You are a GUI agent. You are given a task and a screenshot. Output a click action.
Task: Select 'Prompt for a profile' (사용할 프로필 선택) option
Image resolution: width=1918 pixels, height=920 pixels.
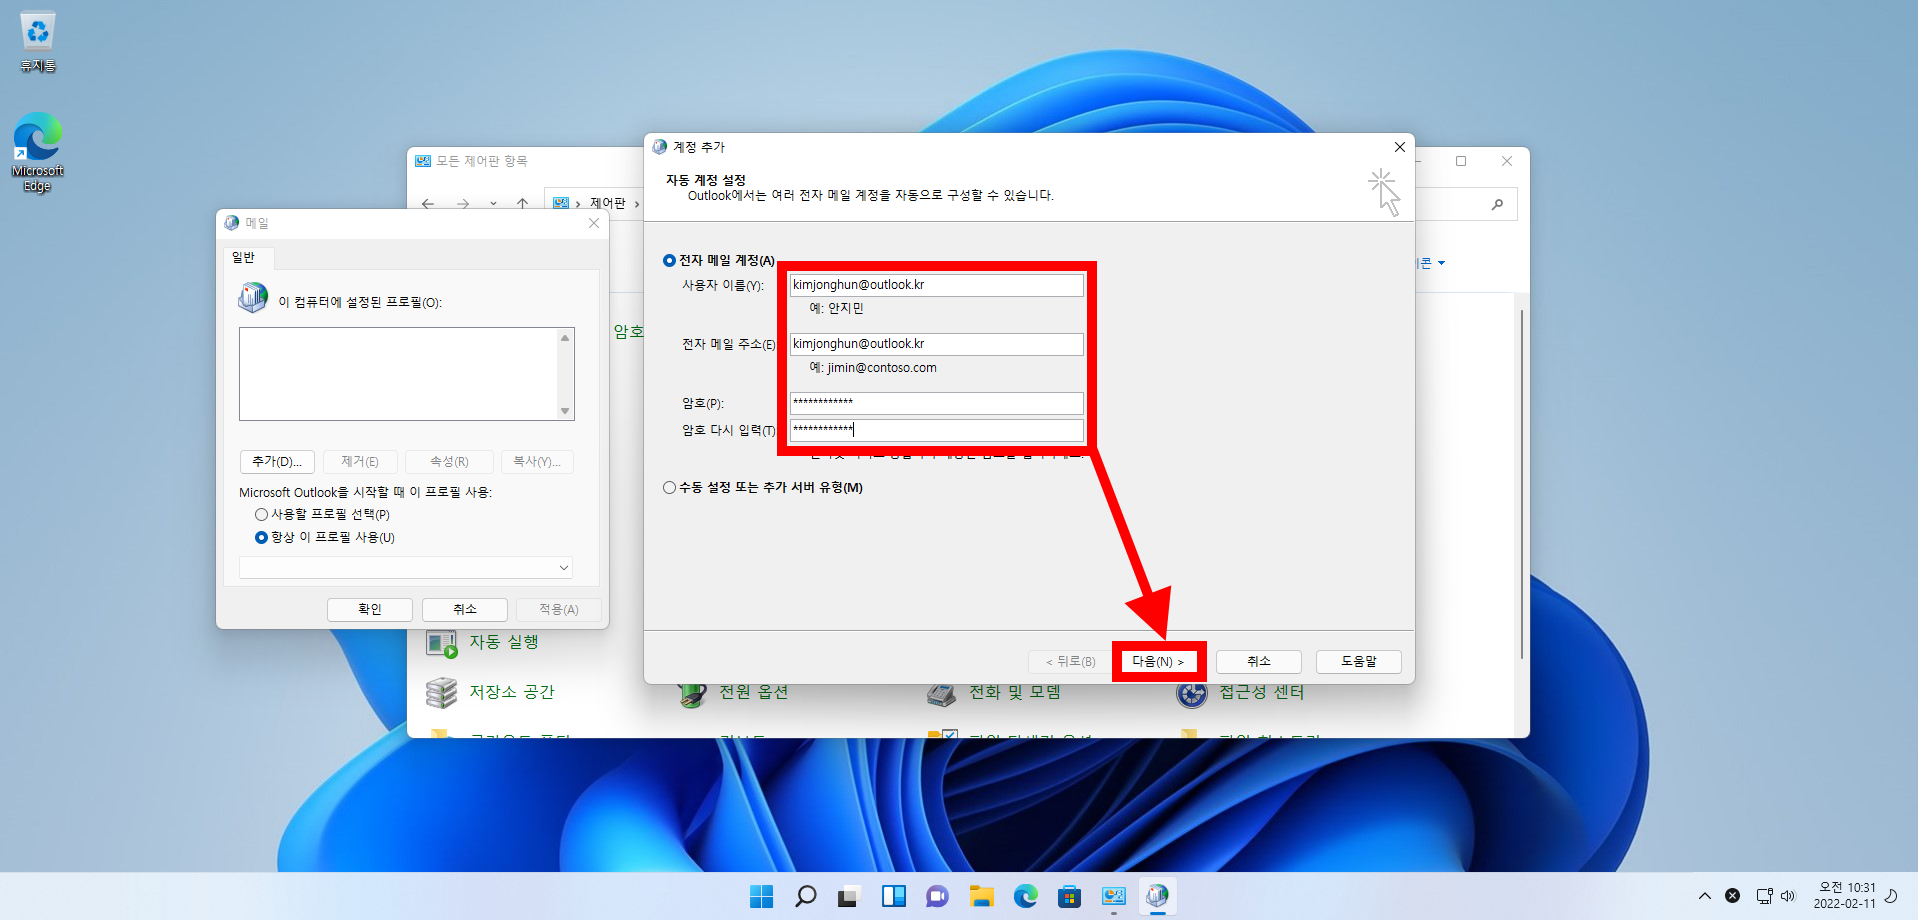click(x=261, y=514)
